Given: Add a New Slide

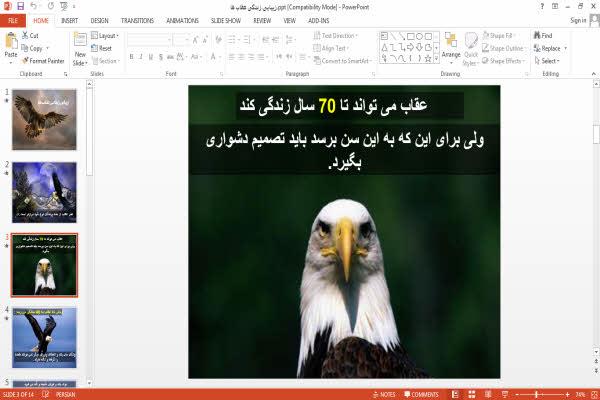Looking at the screenshot, I should click(80, 49).
